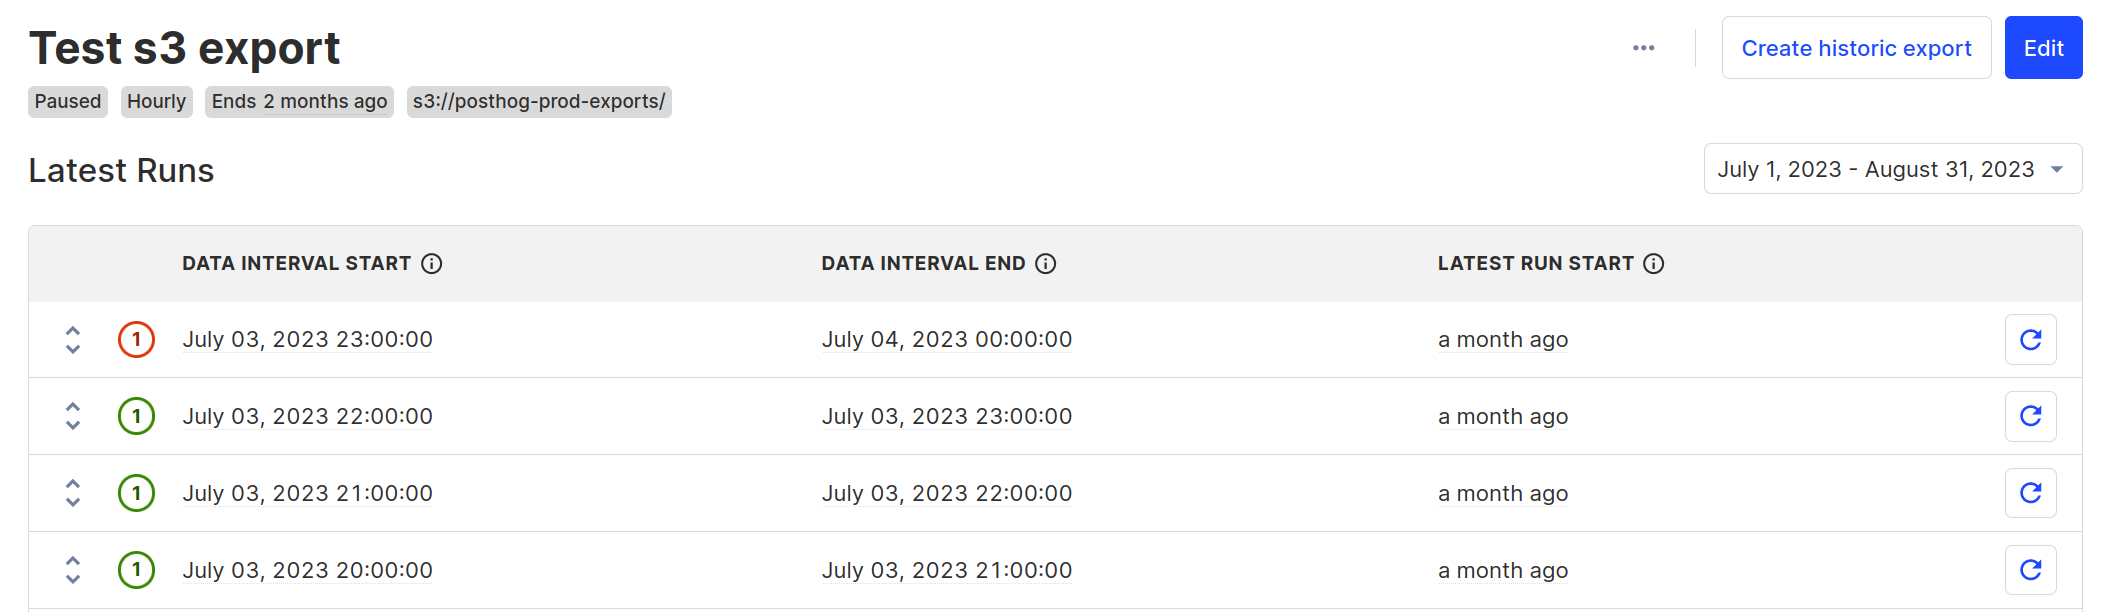The height and width of the screenshot is (612, 2102).
Task: Retry the July 03 22:00 export run
Action: pos(2030,416)
